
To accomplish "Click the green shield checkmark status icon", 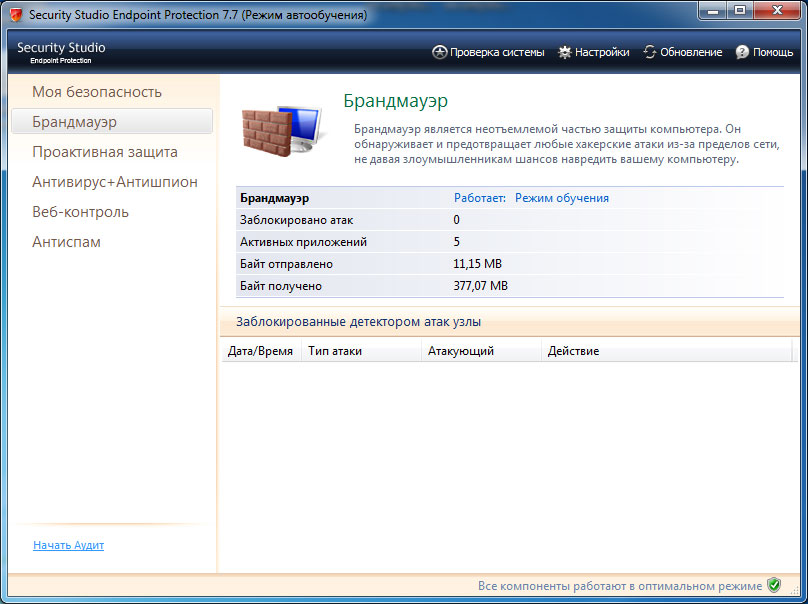I will click(773, 584).
